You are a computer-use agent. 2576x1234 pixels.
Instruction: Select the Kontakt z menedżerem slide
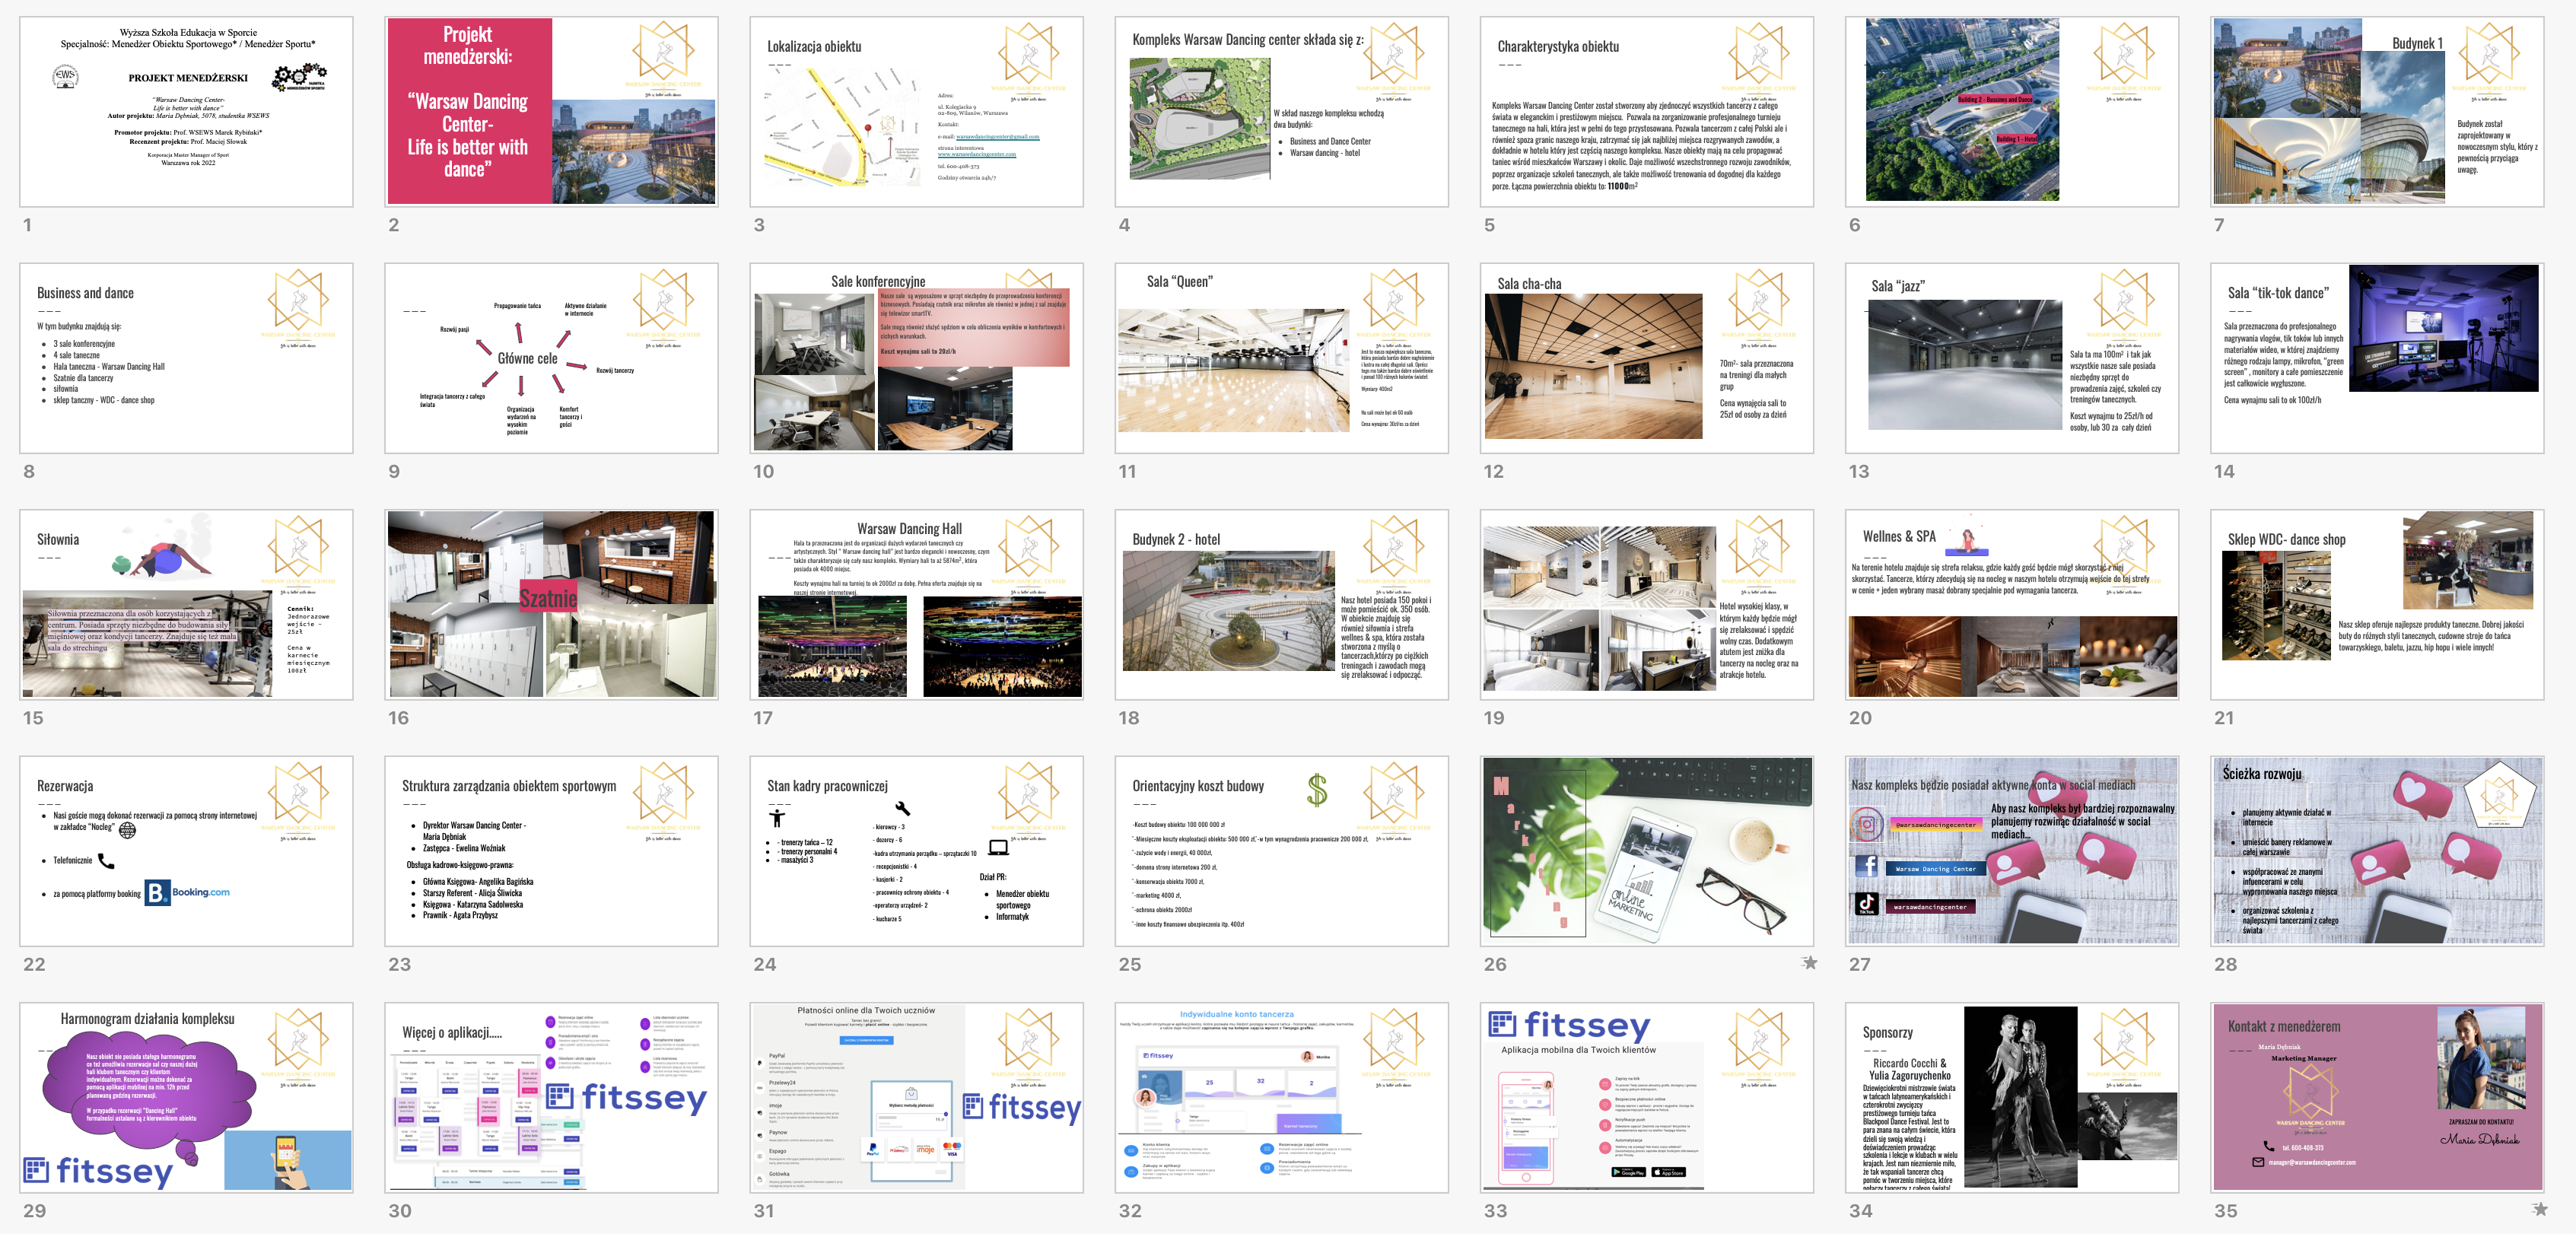point(2376,1097)
